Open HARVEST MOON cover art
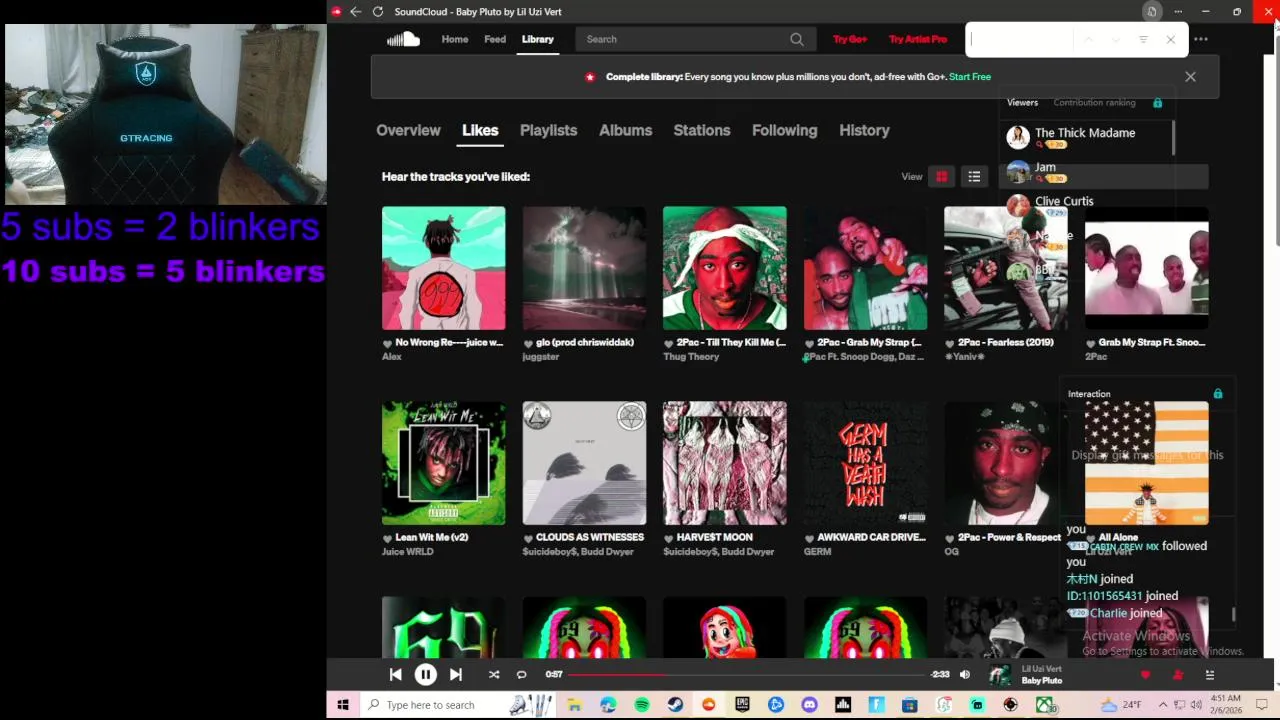This screenshot has height=720, width=1280. tap(724, 463)
